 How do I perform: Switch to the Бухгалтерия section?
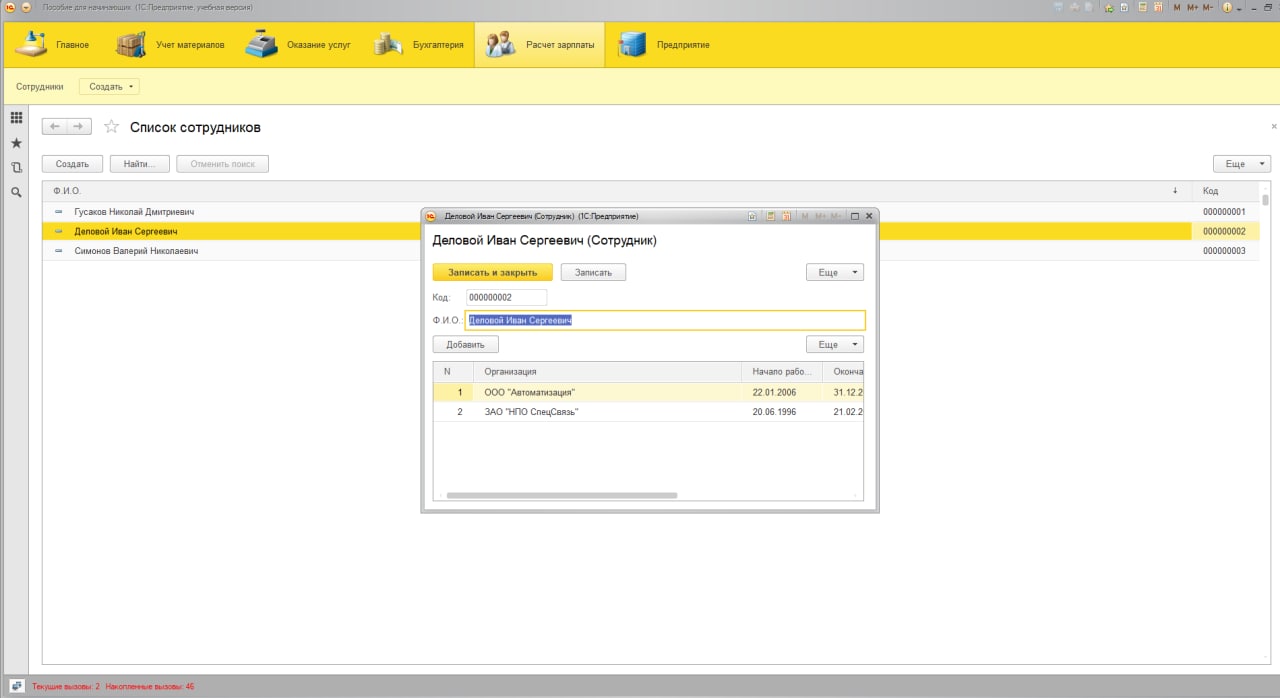419,45
